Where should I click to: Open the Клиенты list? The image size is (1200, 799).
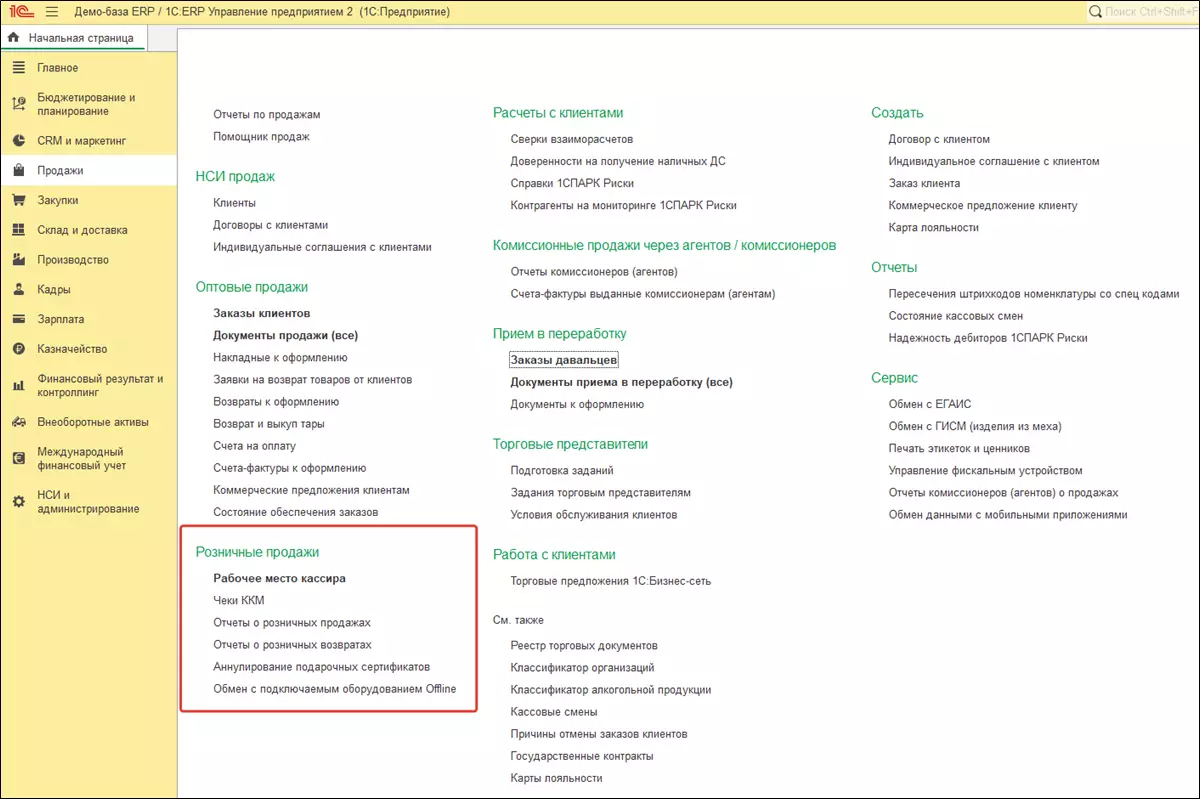pos(234,203)
